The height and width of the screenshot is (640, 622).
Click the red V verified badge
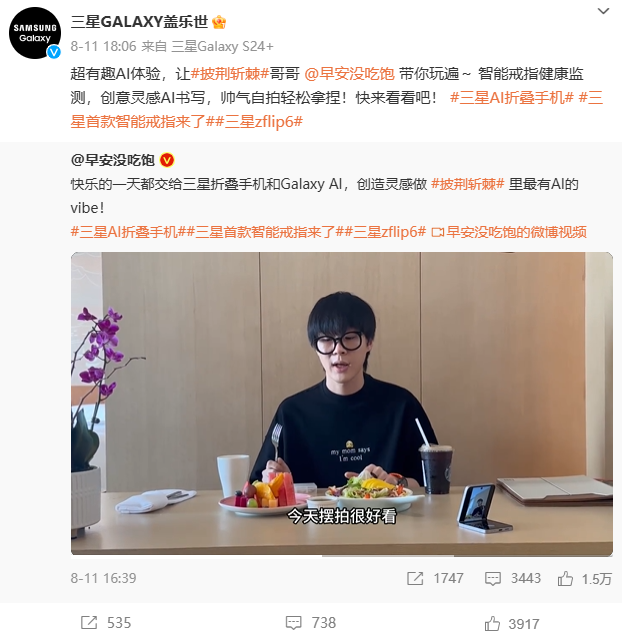point(167,160)
